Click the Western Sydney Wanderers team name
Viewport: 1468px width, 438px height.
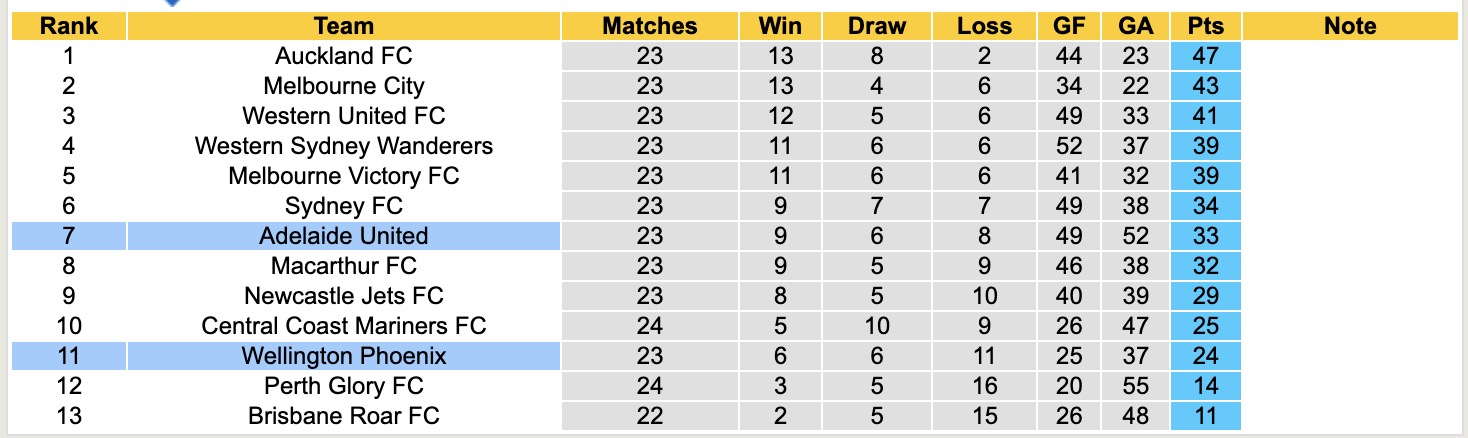(x=343, y=146)
